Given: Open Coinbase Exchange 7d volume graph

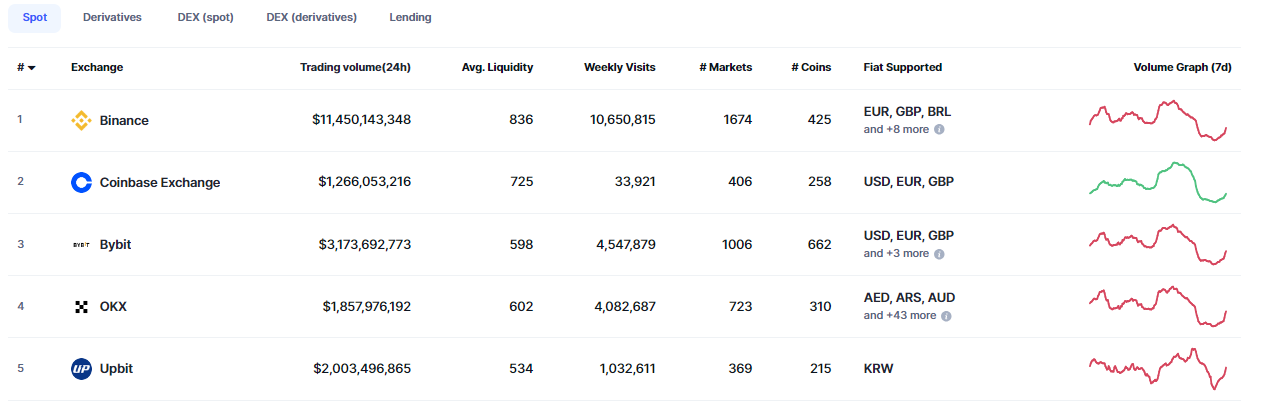Looking at the screenshot, I should click(x=1158, y=183).
